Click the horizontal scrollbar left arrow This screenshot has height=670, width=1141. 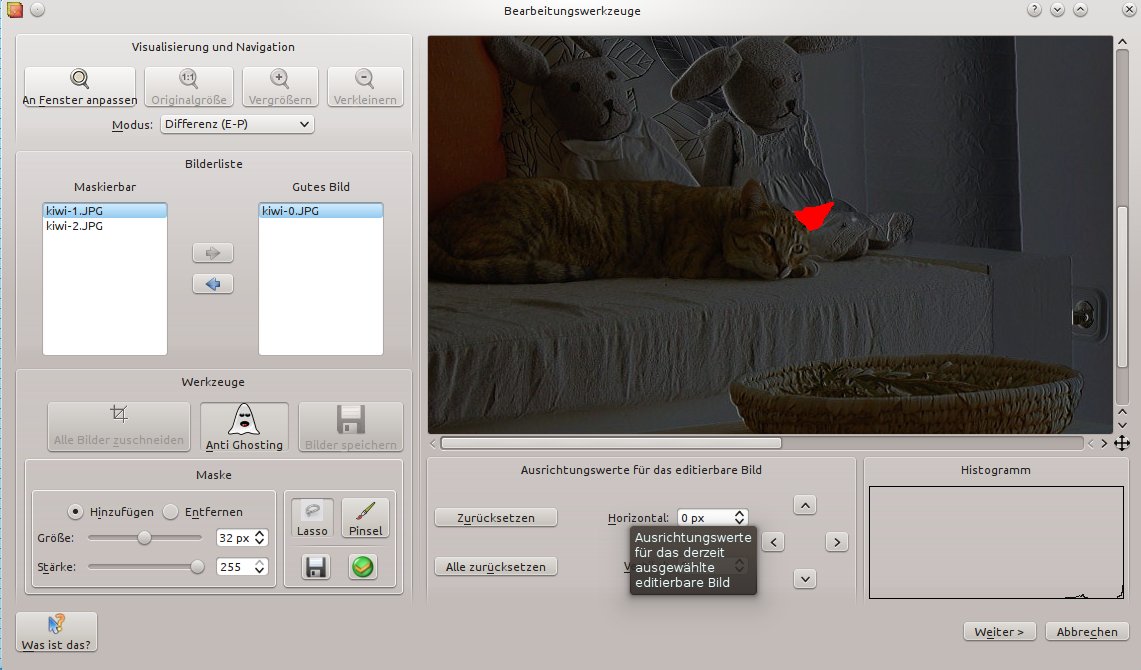[434, 443]
